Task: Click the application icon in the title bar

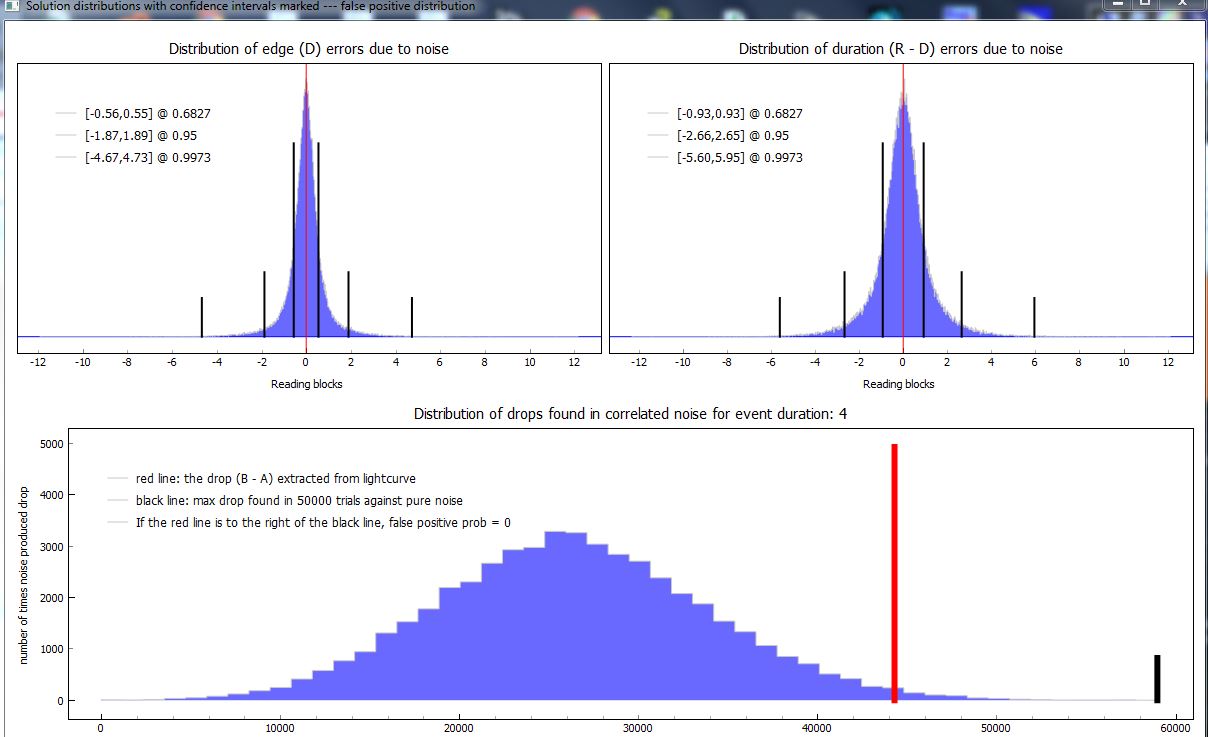Action: coord(11,6)
